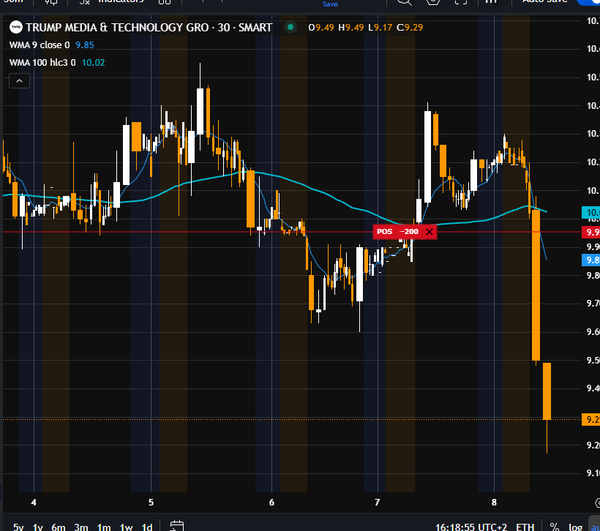600x531 pixels.
Task: Select the WMA 100 hlc3 indicator legend
Action: (x=42, y=63)
